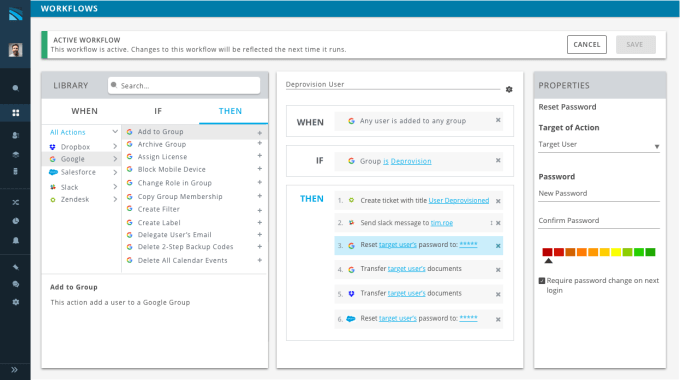Select the grid dashboard icon in sidebar
This screenshot has width=680, height=380.
(x=16, y=113)
